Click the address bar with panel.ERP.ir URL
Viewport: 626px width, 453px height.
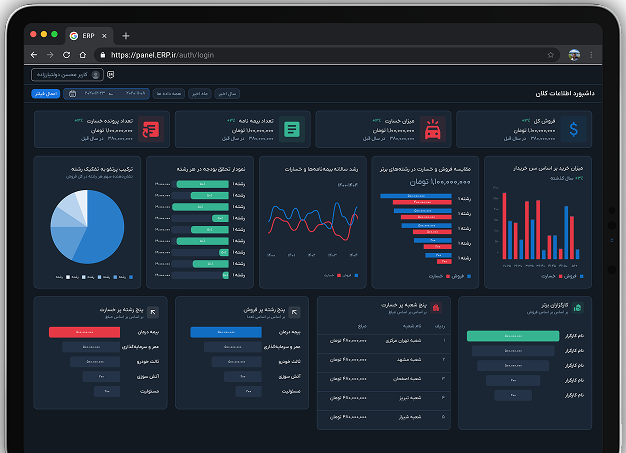coord(300,55)
